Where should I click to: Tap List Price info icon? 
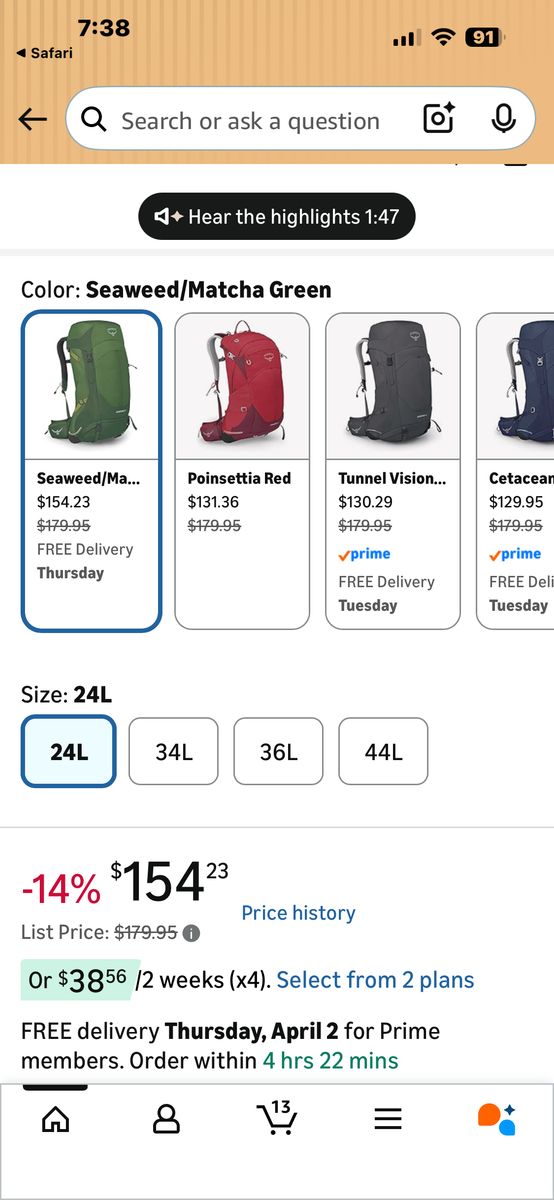(192, 933)
